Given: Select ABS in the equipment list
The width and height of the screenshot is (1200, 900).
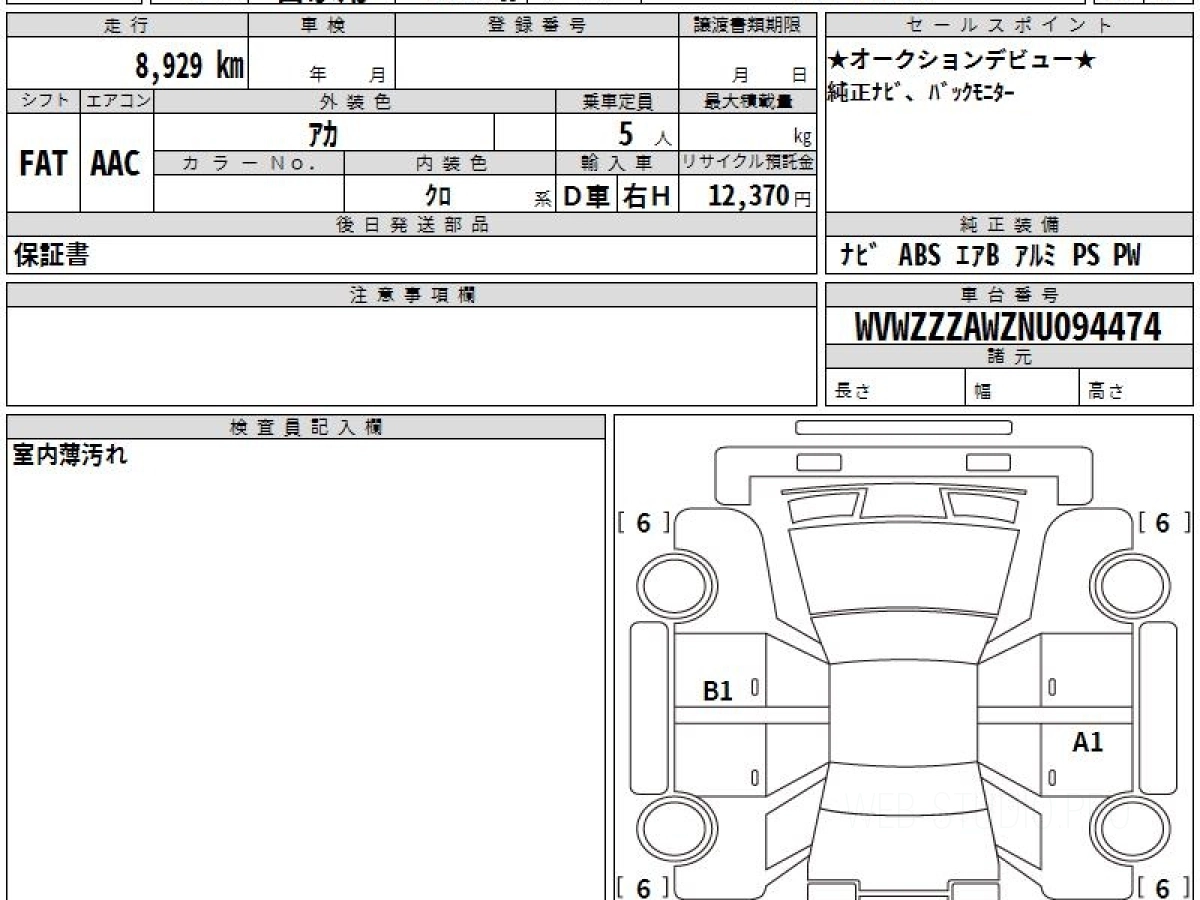Looking at the screenshot, I should click(919, 256).
